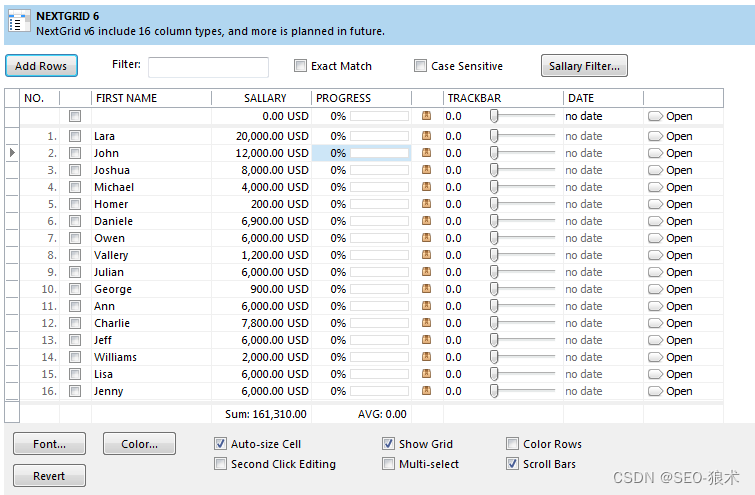Open the Font dialog

[x=50, y=444]
